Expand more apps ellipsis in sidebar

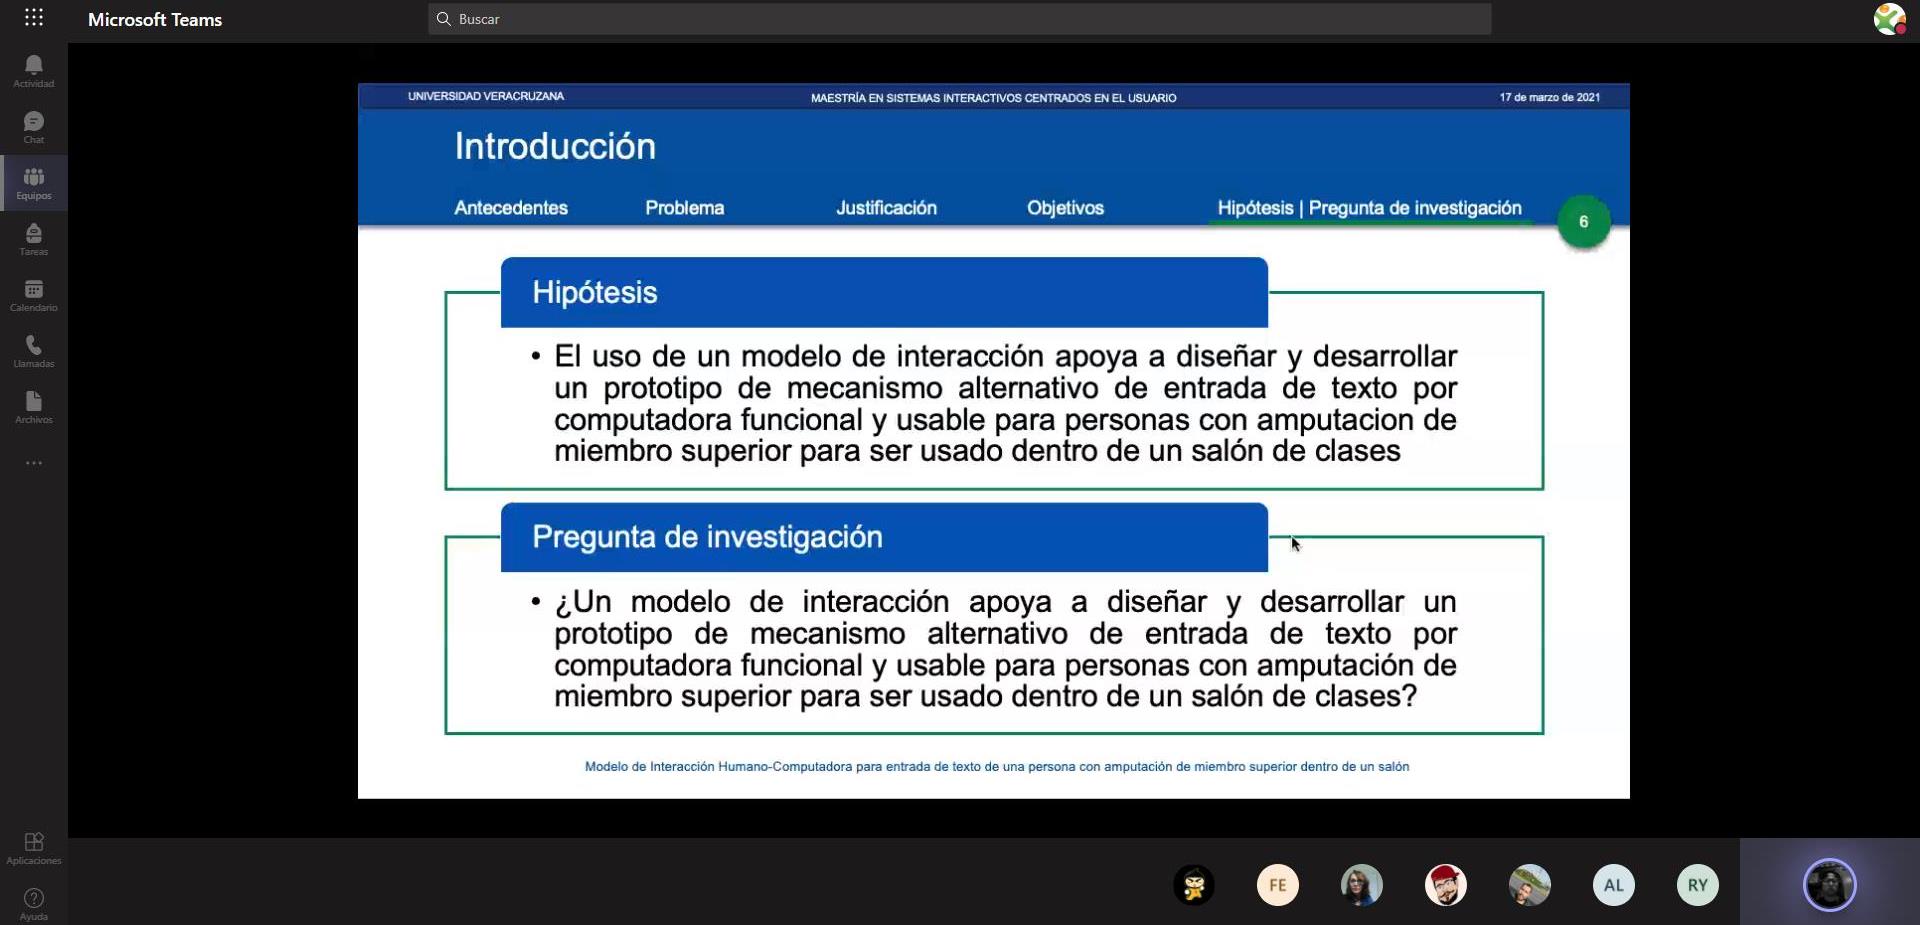pyautogui.click(x=33, y=463)
